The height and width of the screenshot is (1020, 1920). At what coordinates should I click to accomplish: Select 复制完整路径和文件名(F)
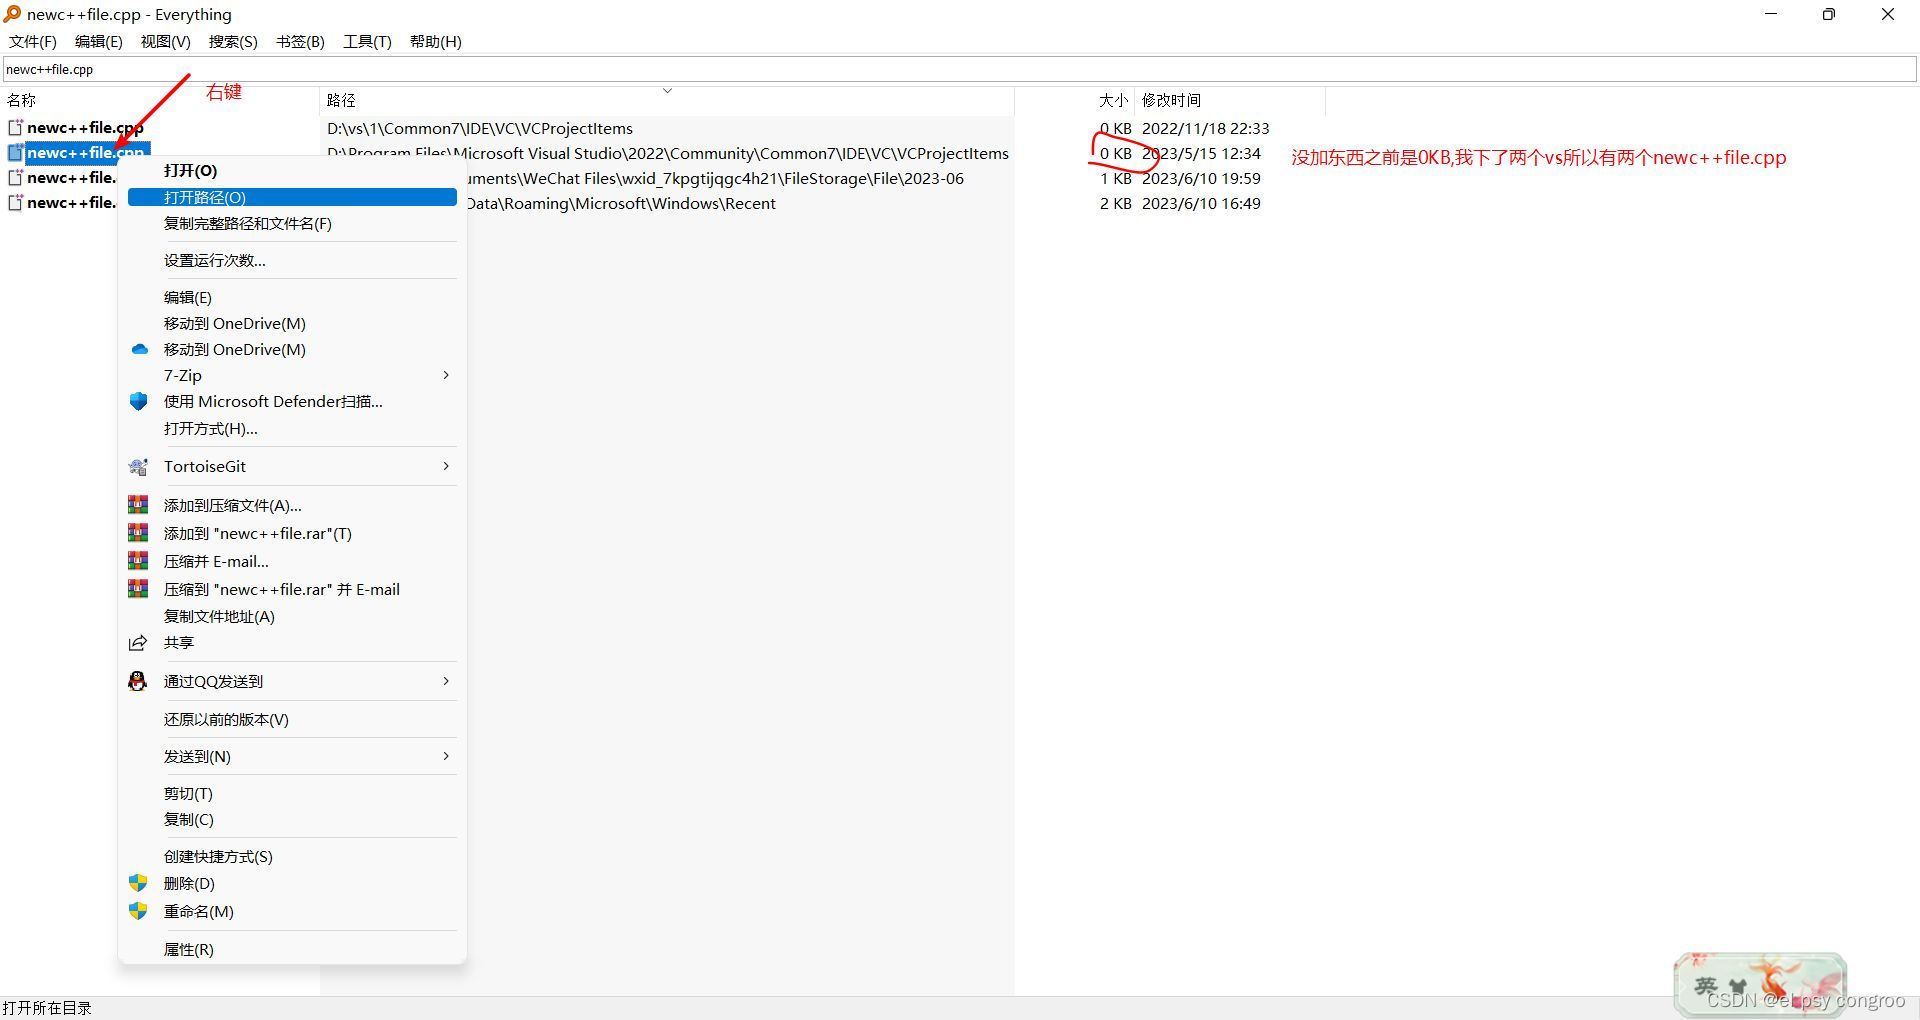[x=292, y=223]
